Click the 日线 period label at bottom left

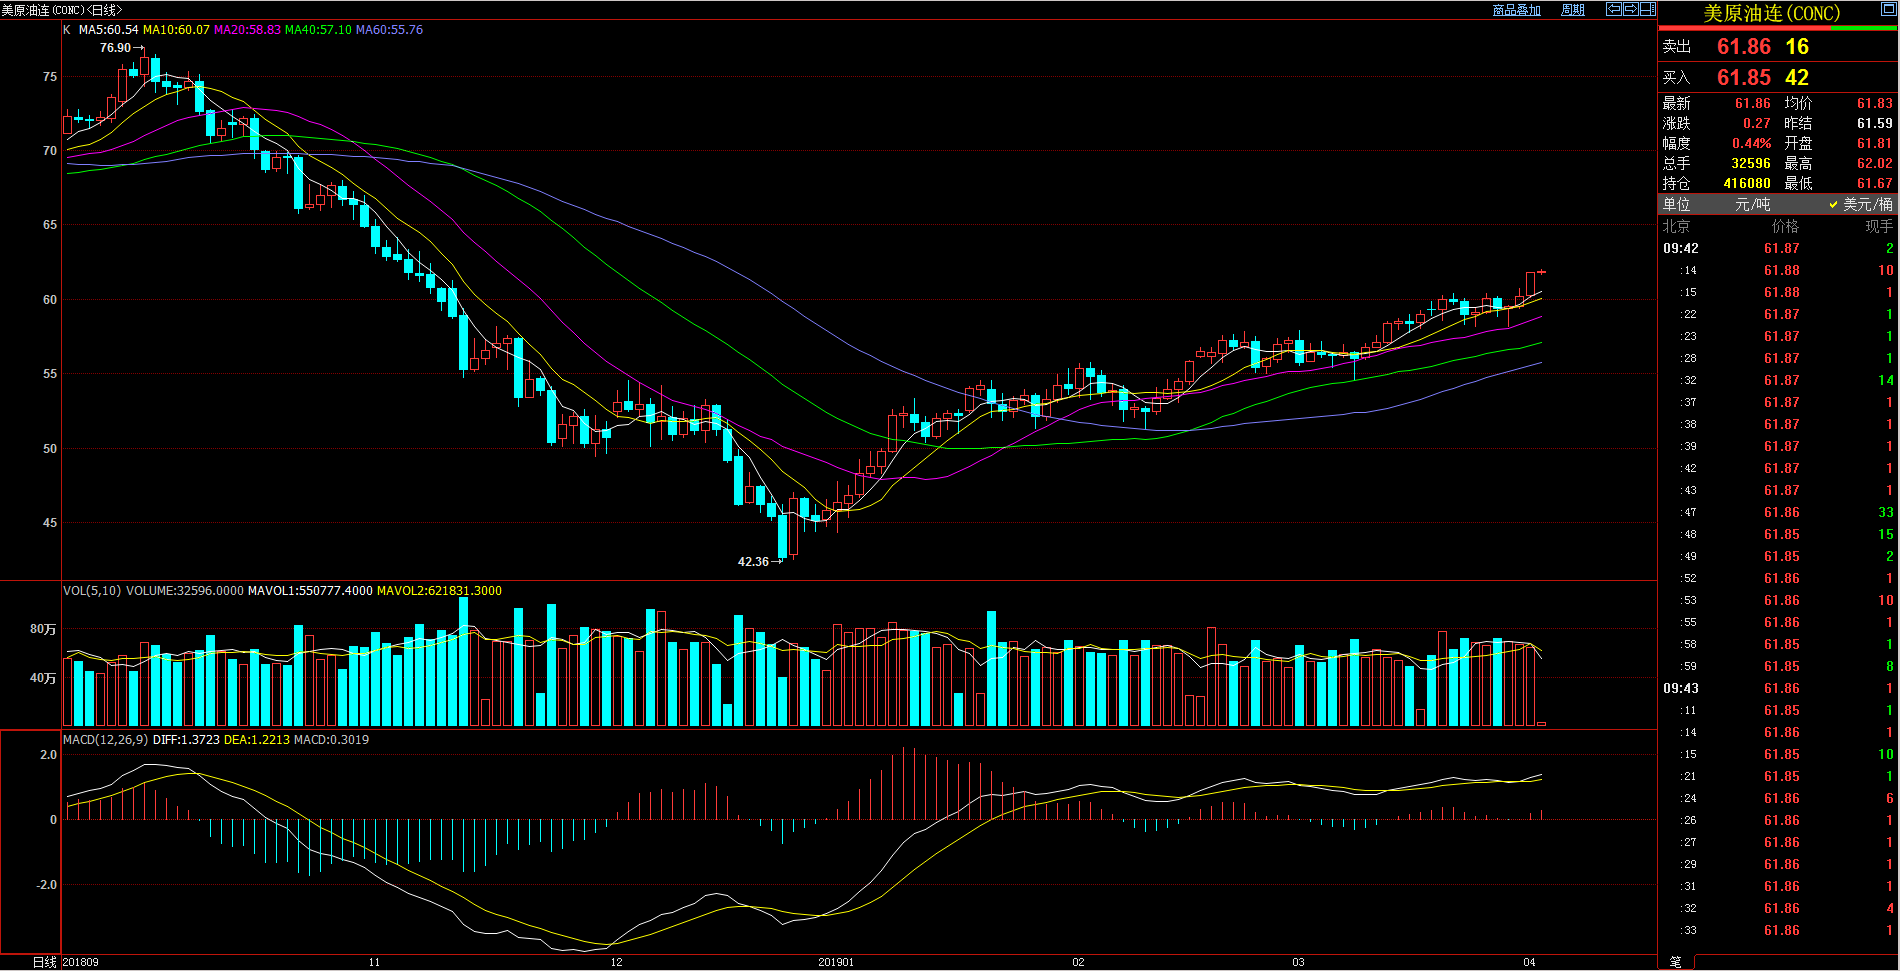point(45,962)
